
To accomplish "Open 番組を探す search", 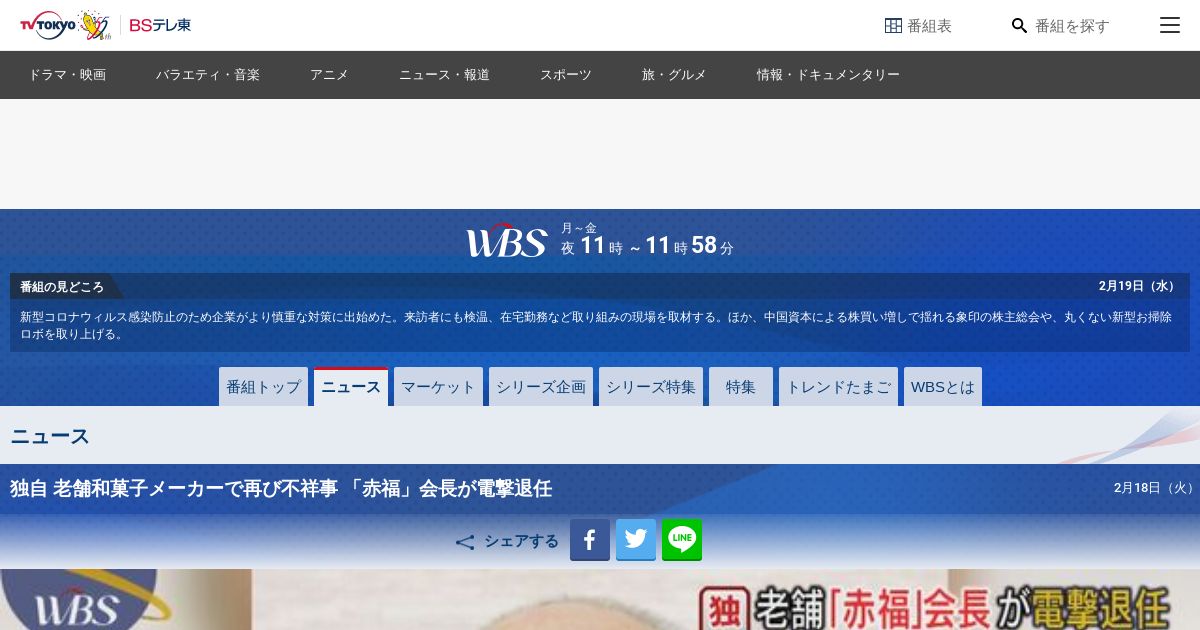I will pyautogui.click(x=1060, y=25).
